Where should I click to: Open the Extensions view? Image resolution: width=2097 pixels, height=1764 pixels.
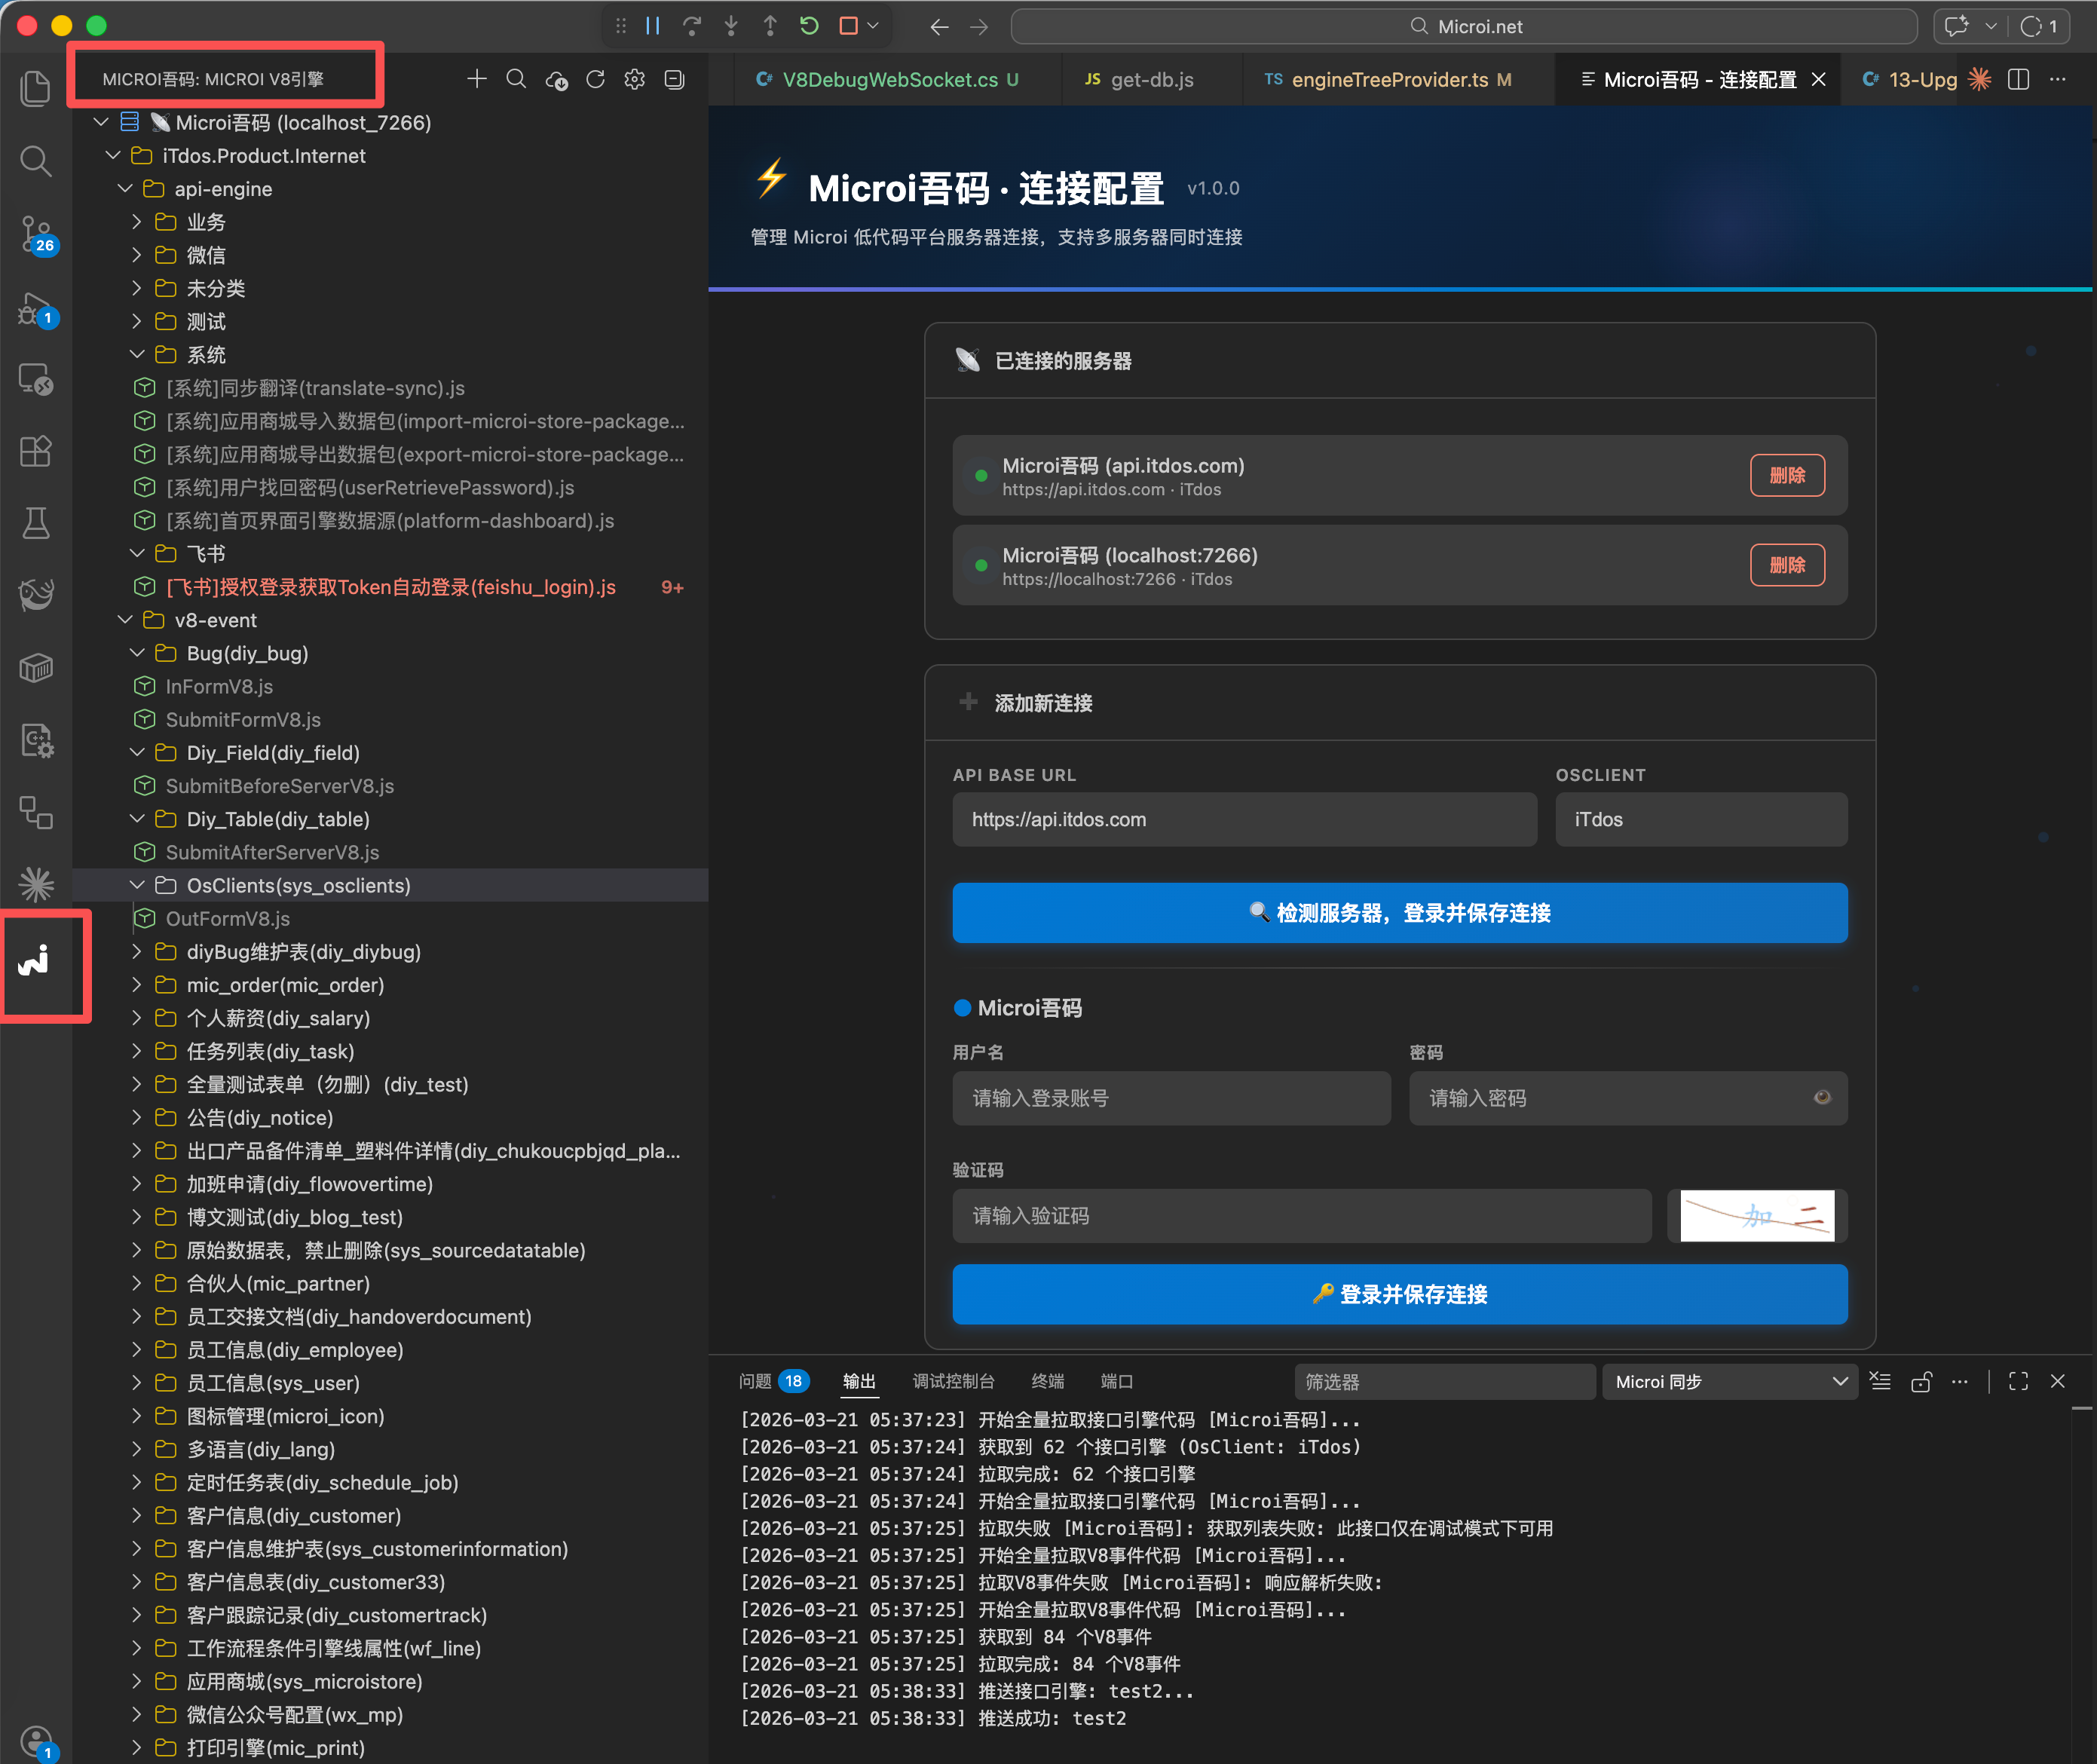click(x=36, y=451)
